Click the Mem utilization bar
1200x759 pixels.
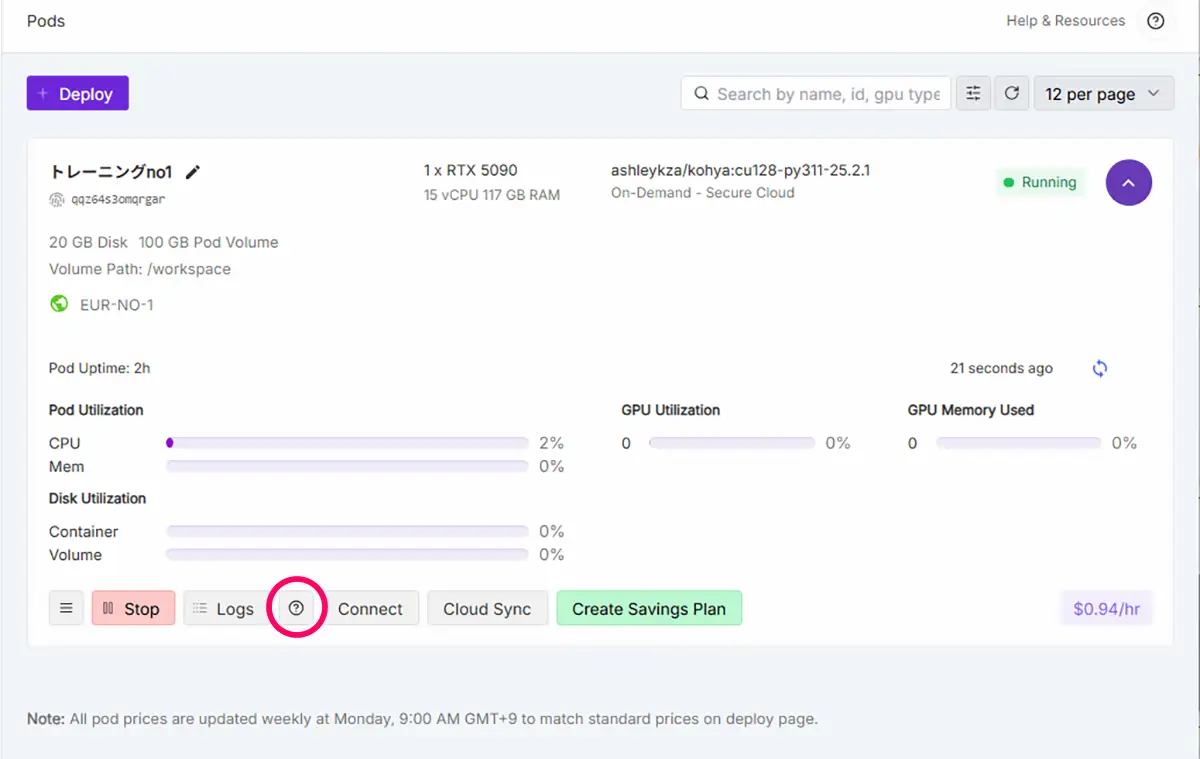click(347, 466)
